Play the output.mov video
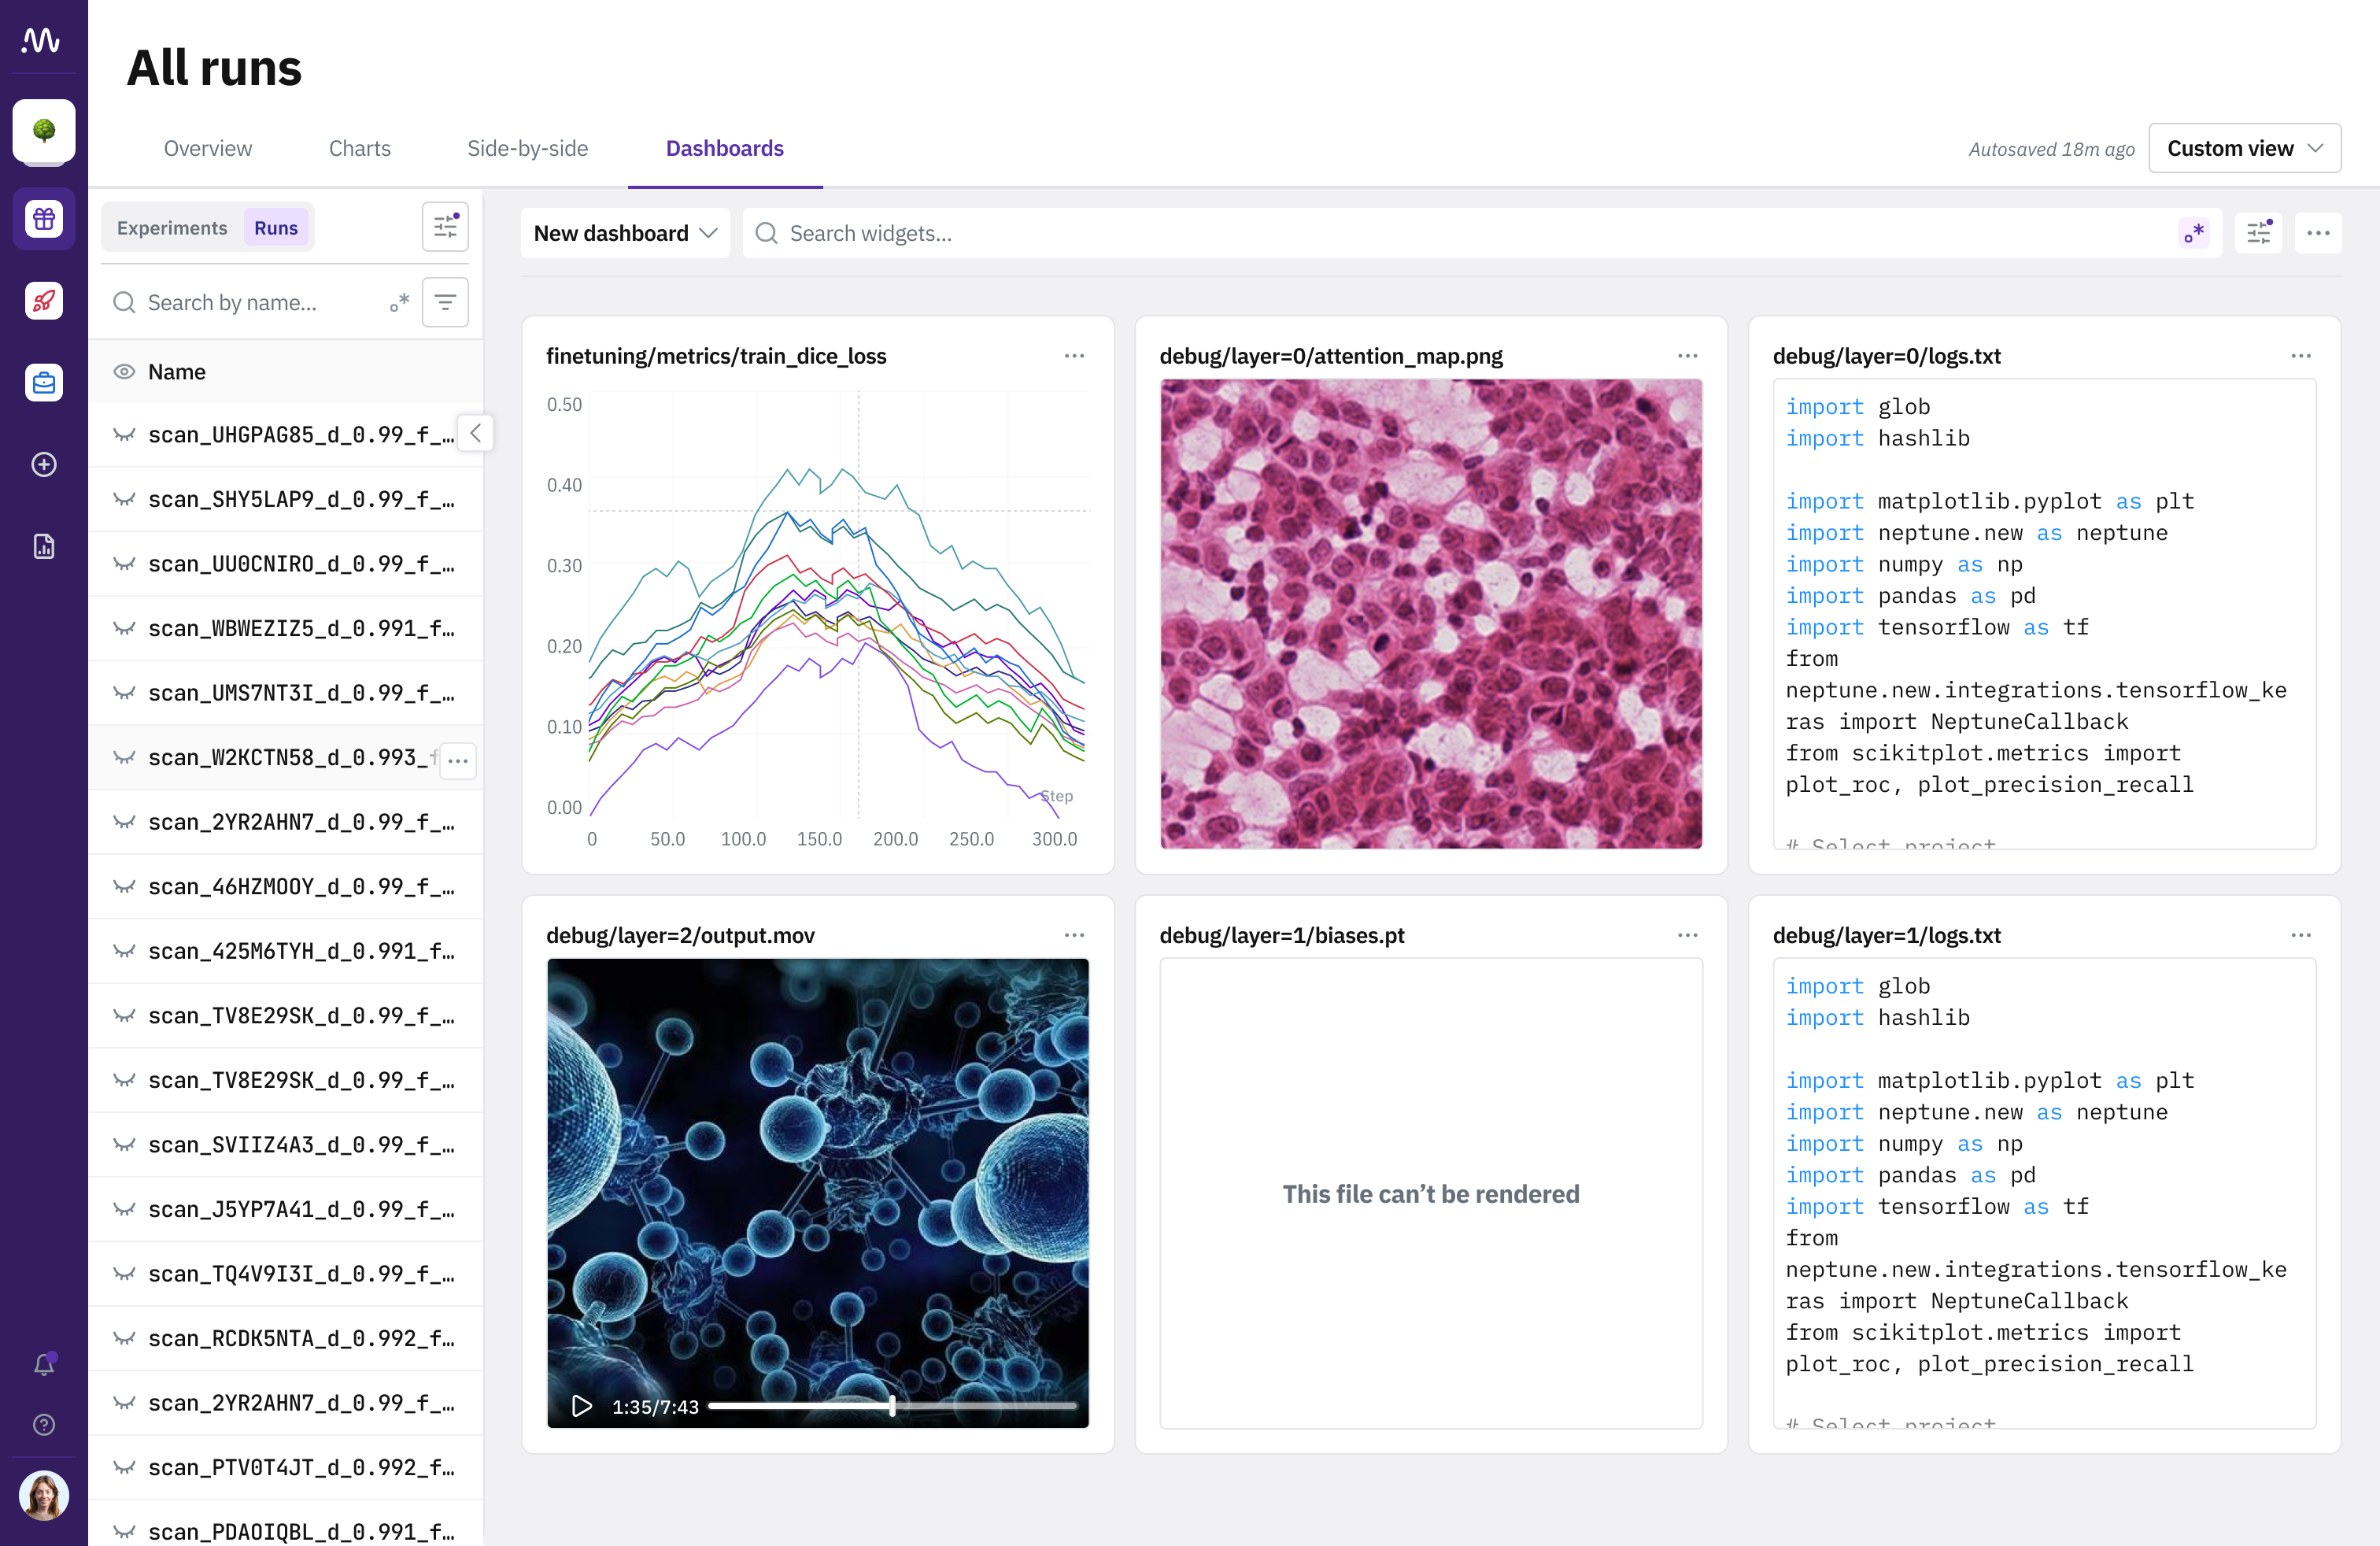The image size is (2380, 1546). [x=581, y=1405]
